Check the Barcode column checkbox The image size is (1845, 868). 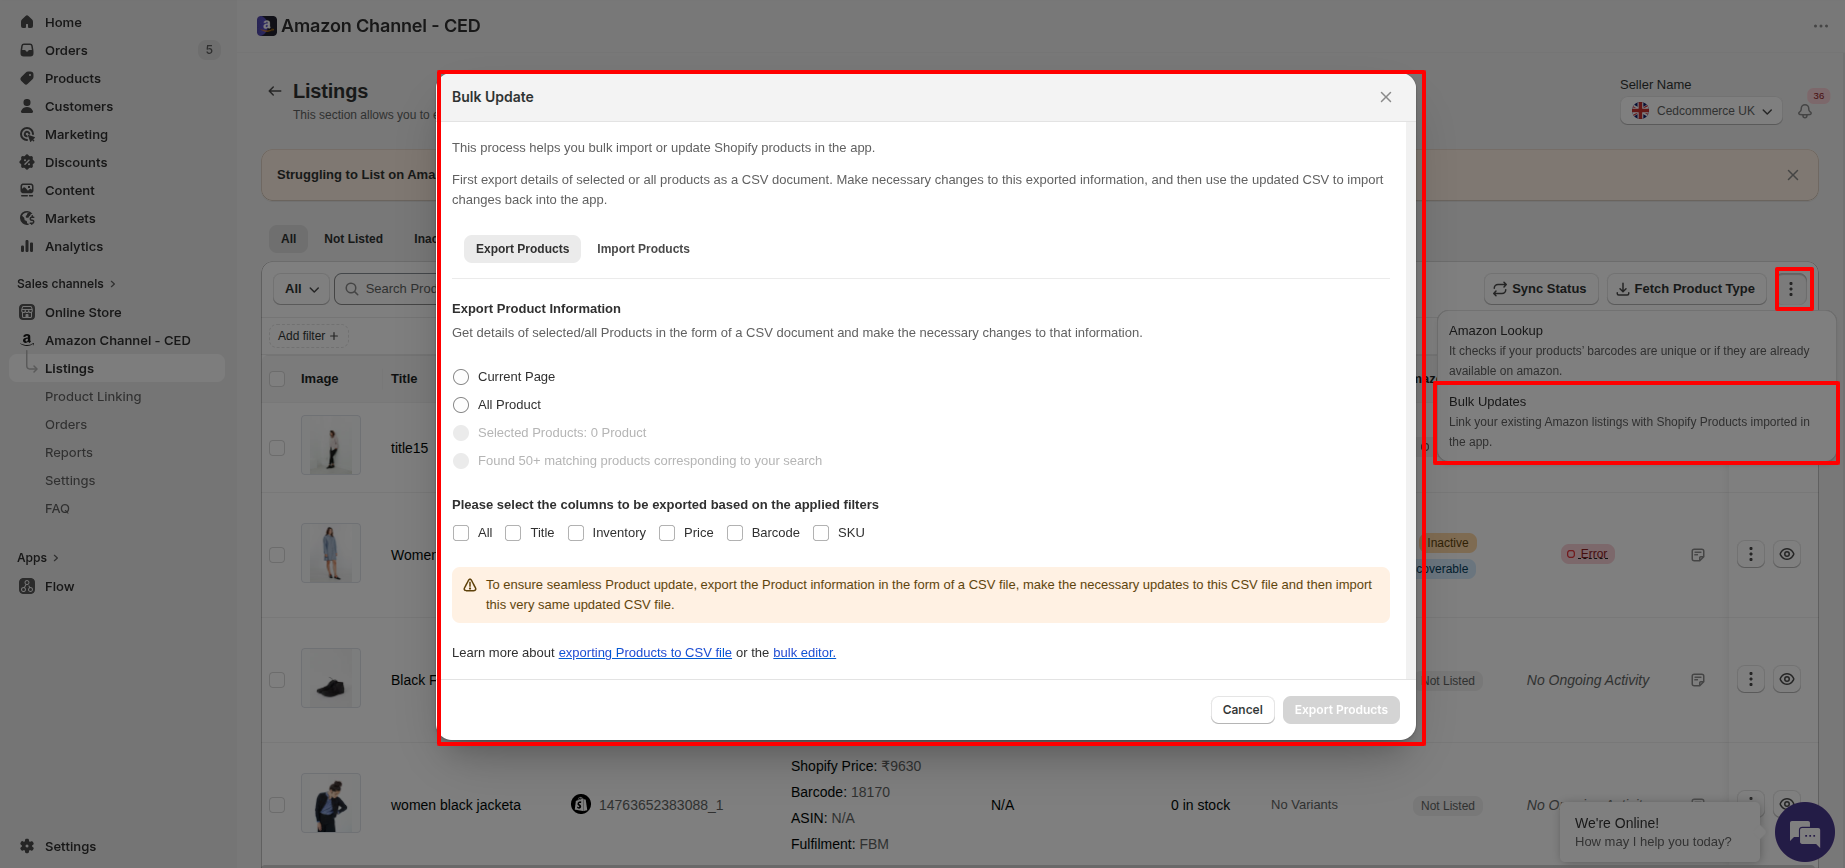point(735,533)
